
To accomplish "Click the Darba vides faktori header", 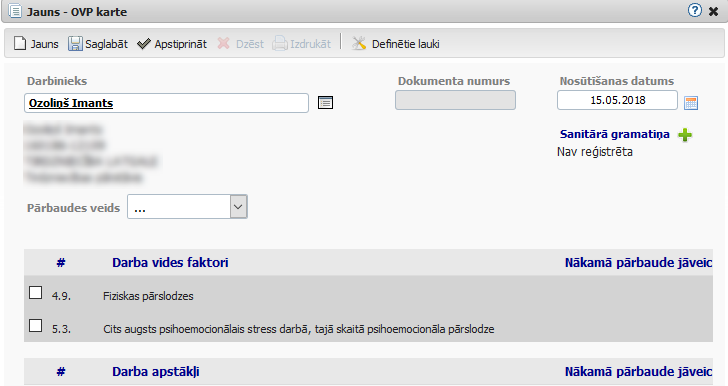I will 170,262.
